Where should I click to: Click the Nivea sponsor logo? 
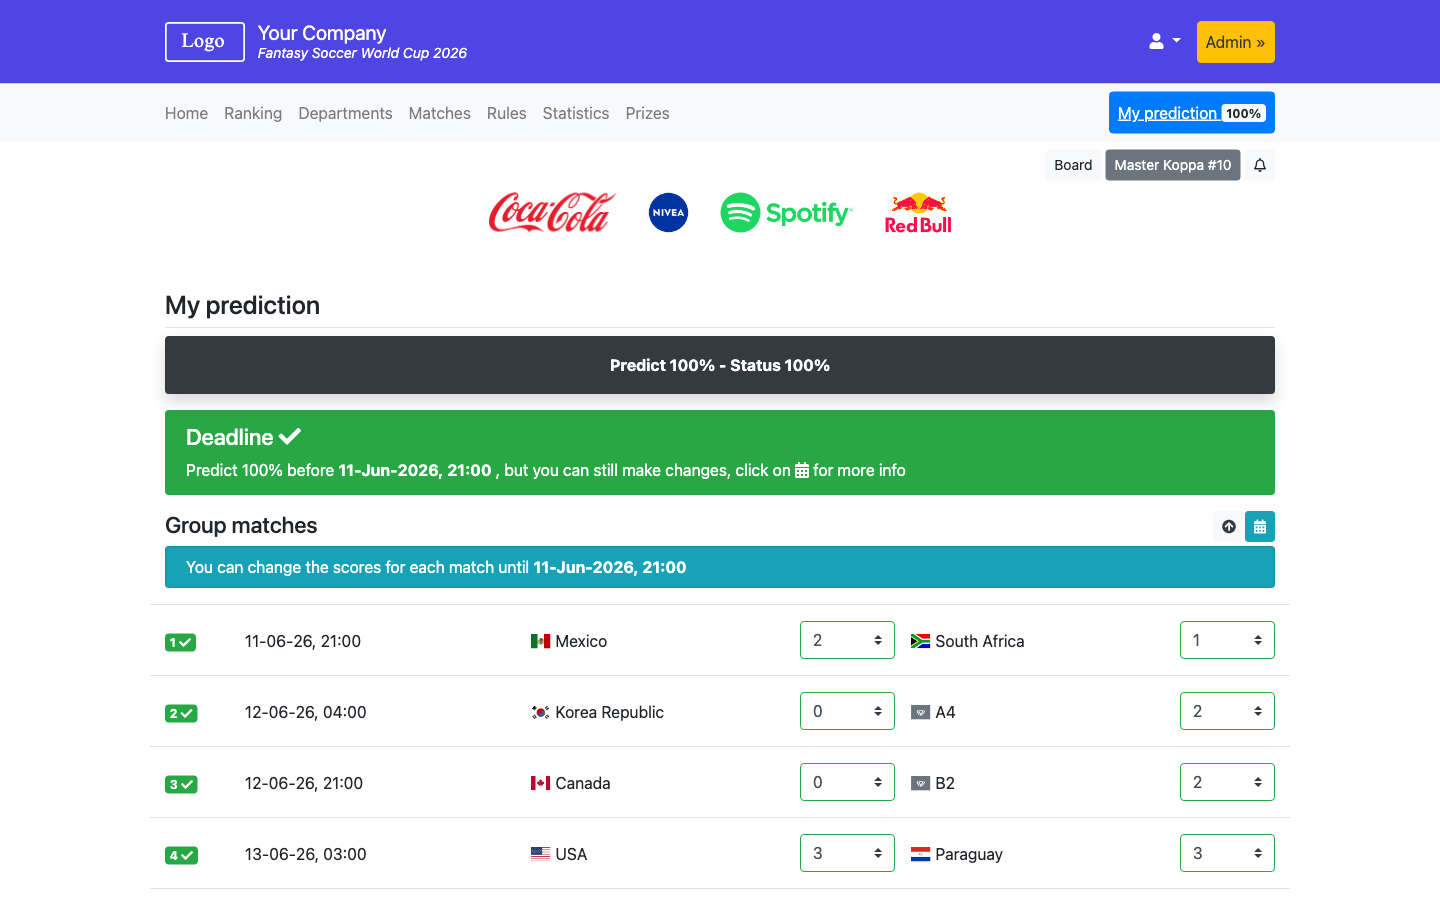[668, 212]
